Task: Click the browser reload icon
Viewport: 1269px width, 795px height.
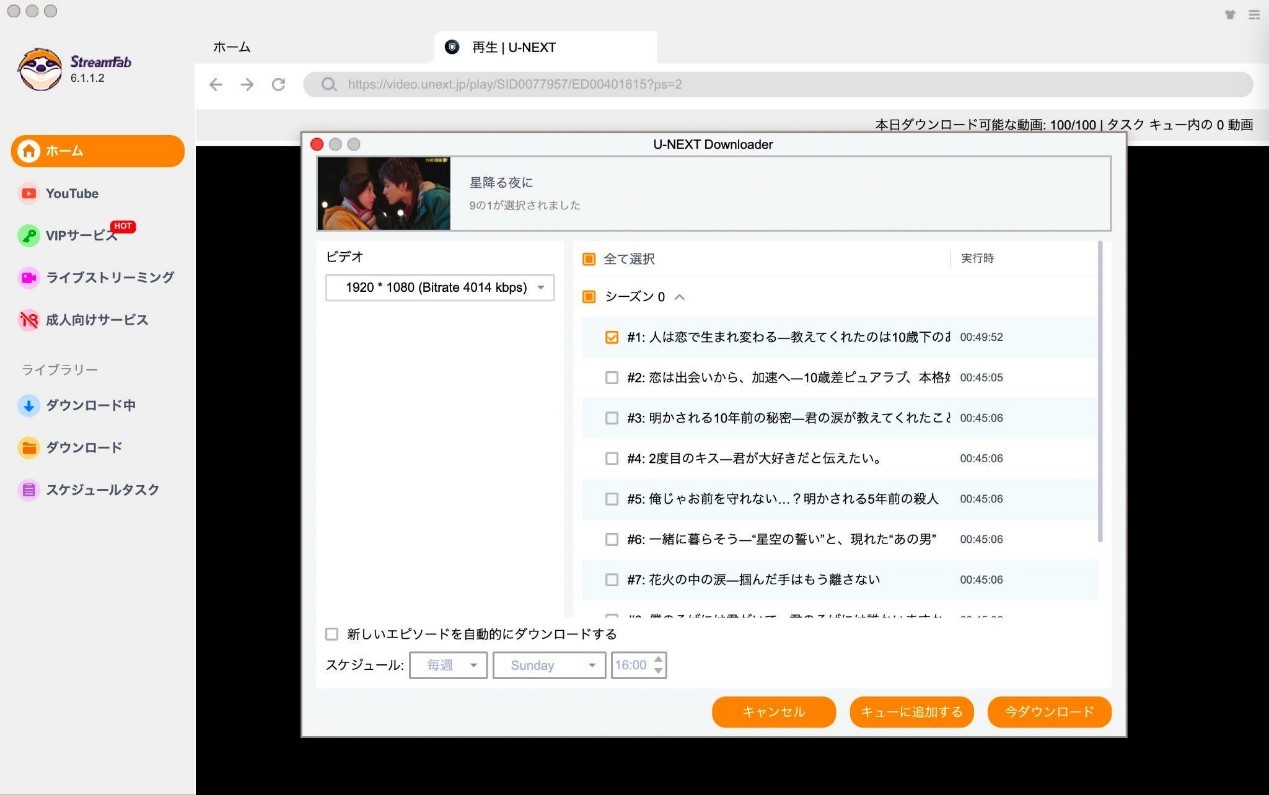Action: point(278,84)
